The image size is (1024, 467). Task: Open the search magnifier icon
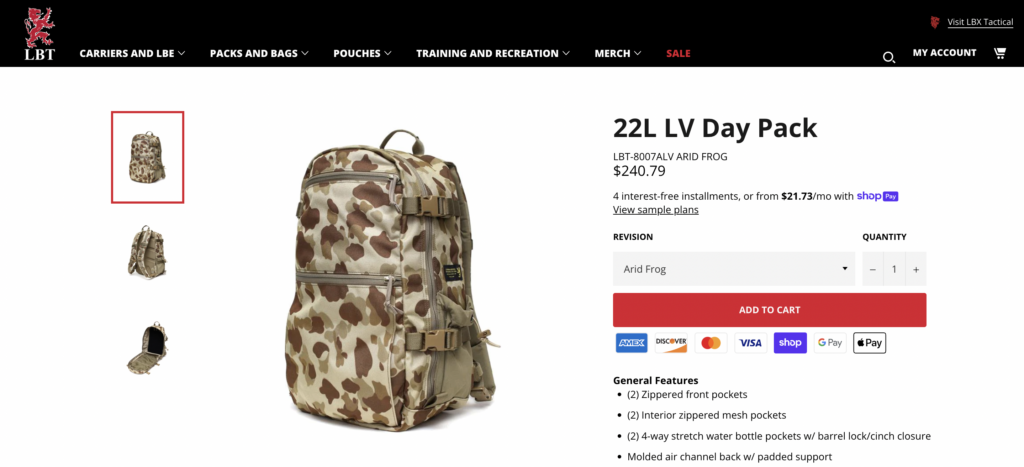(888, 57)
